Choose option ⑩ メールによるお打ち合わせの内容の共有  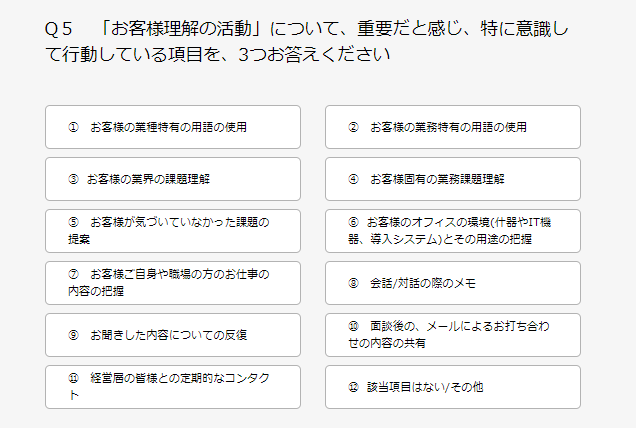coord(453,335)
